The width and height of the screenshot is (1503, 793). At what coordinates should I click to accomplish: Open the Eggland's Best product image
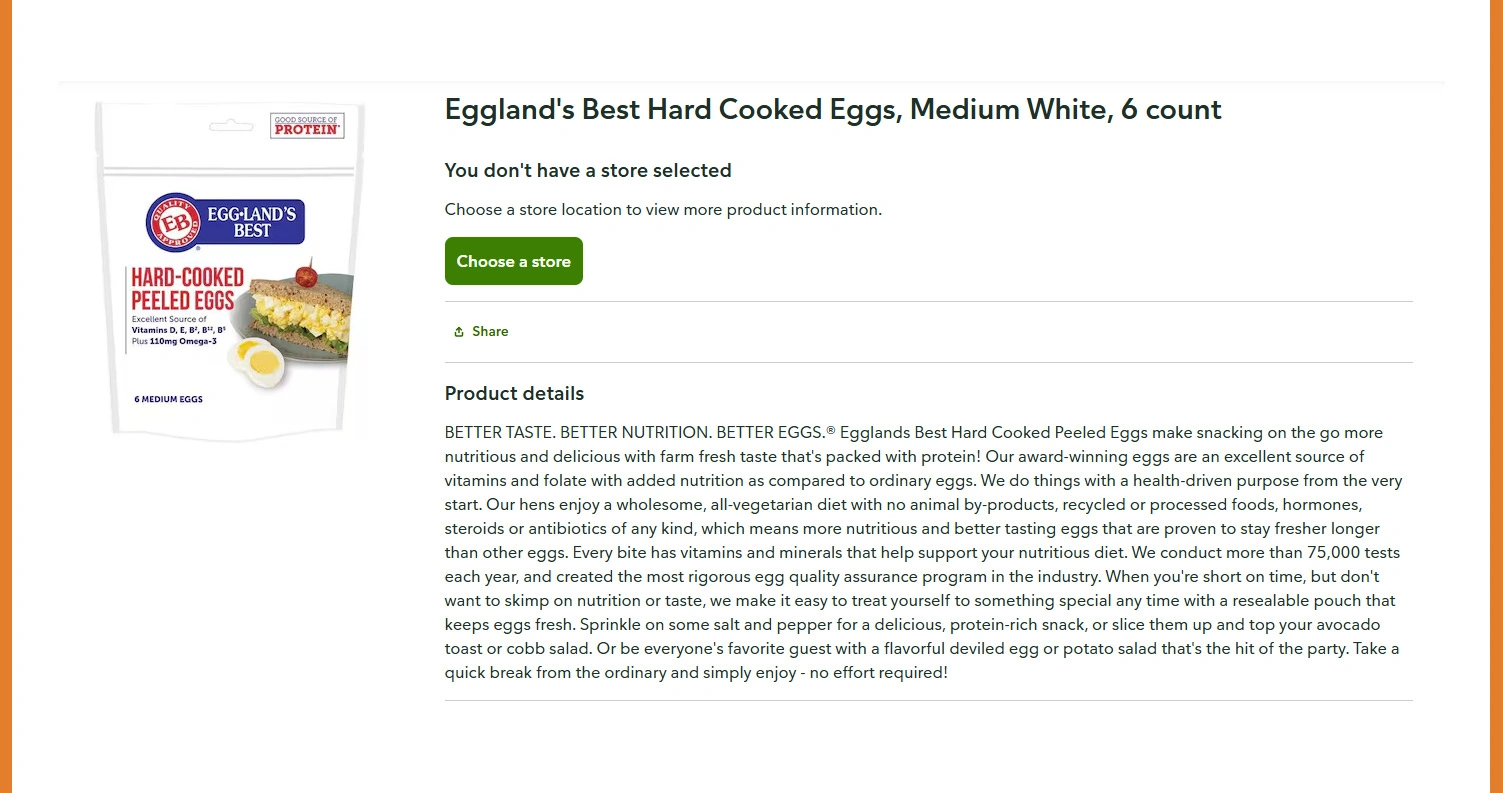click(230, 270)
